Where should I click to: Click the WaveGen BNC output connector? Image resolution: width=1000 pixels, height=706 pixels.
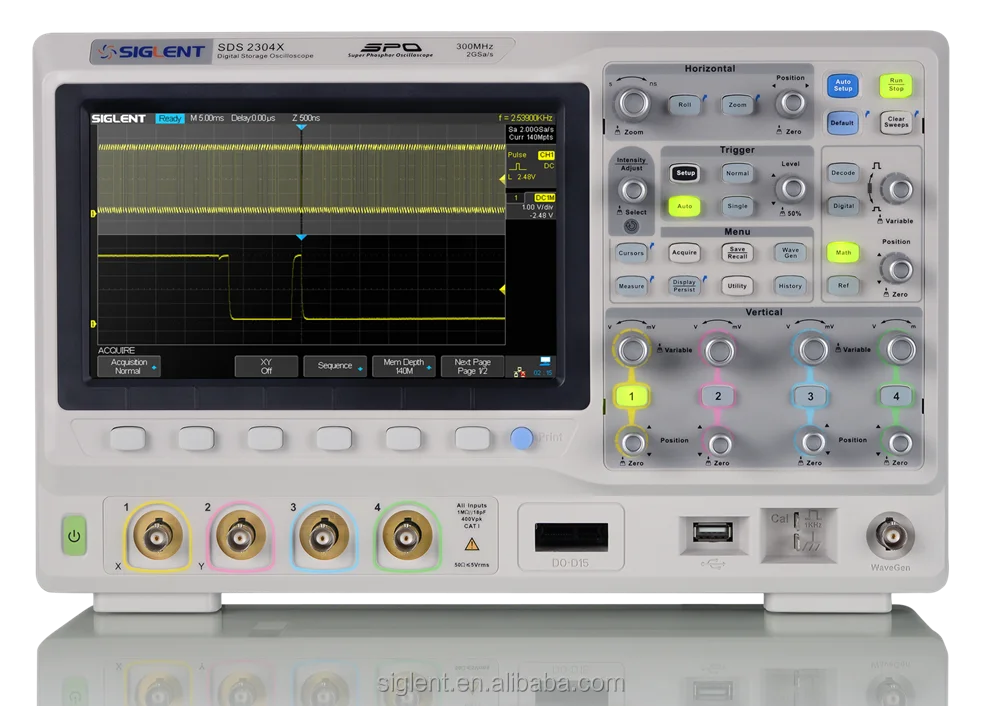(x=890, y=535)
